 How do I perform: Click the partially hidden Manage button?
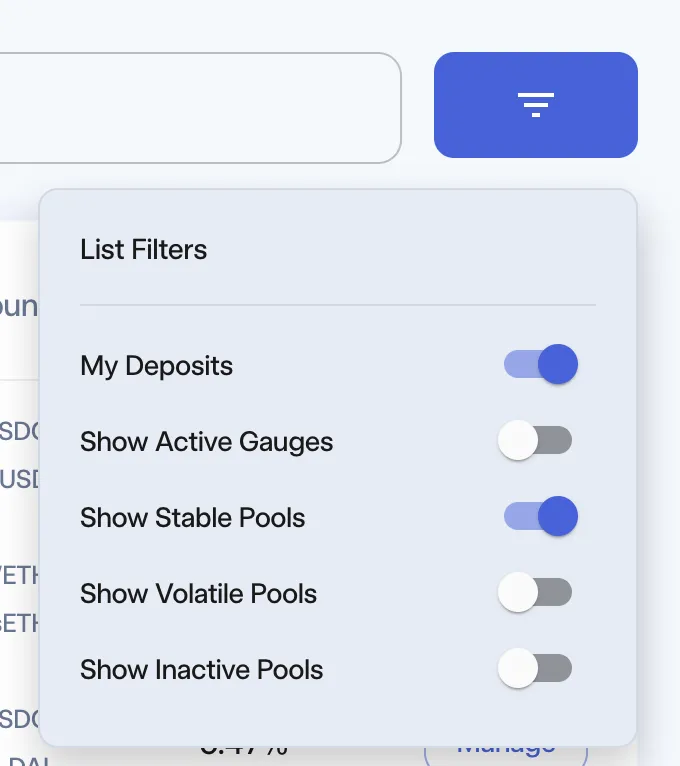point(506,755)
